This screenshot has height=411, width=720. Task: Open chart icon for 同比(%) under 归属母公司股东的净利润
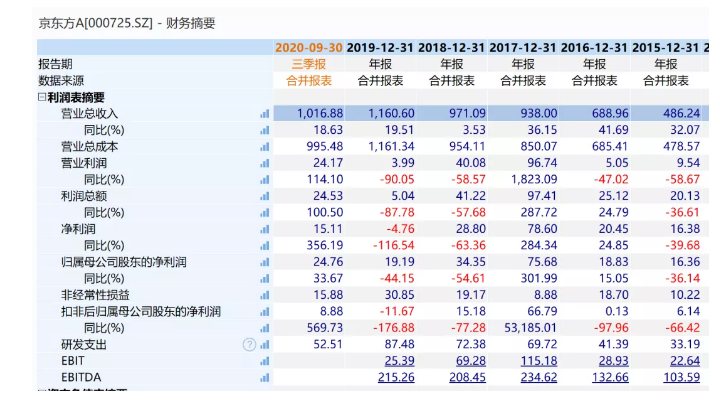click(x=264, y=279)
